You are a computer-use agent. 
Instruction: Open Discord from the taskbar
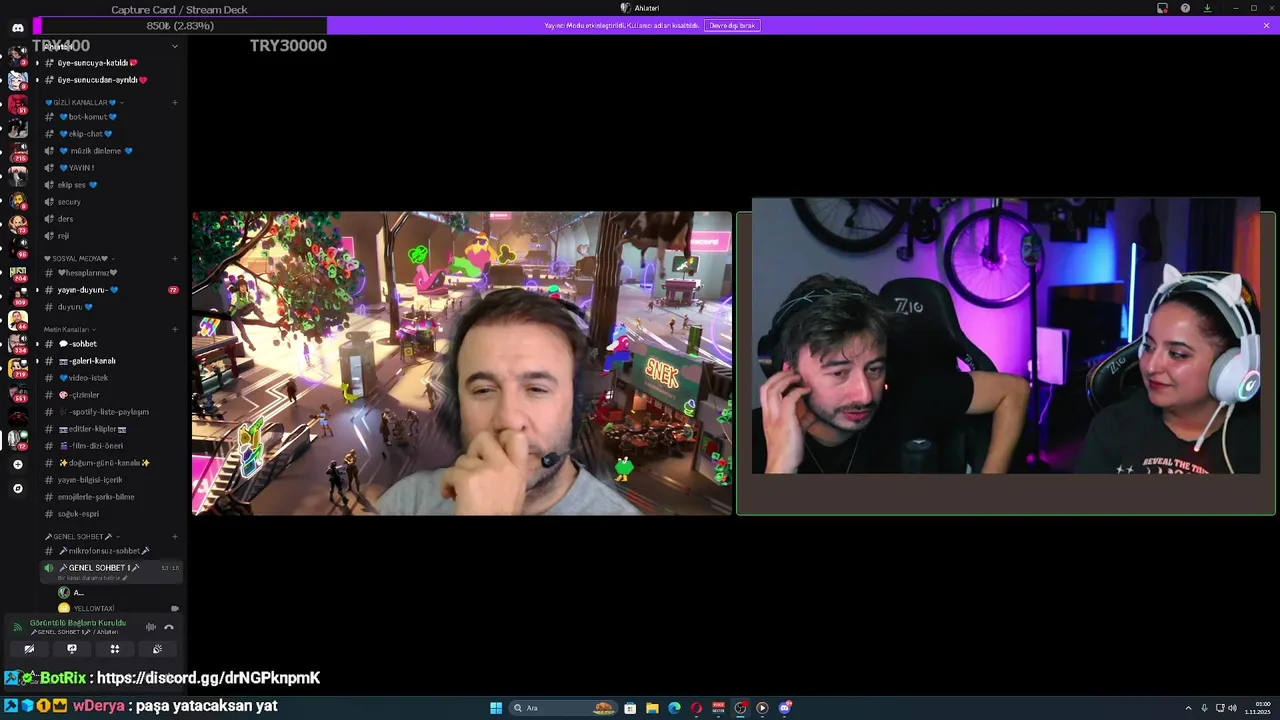pyautogui.click(x=785, y=708)
